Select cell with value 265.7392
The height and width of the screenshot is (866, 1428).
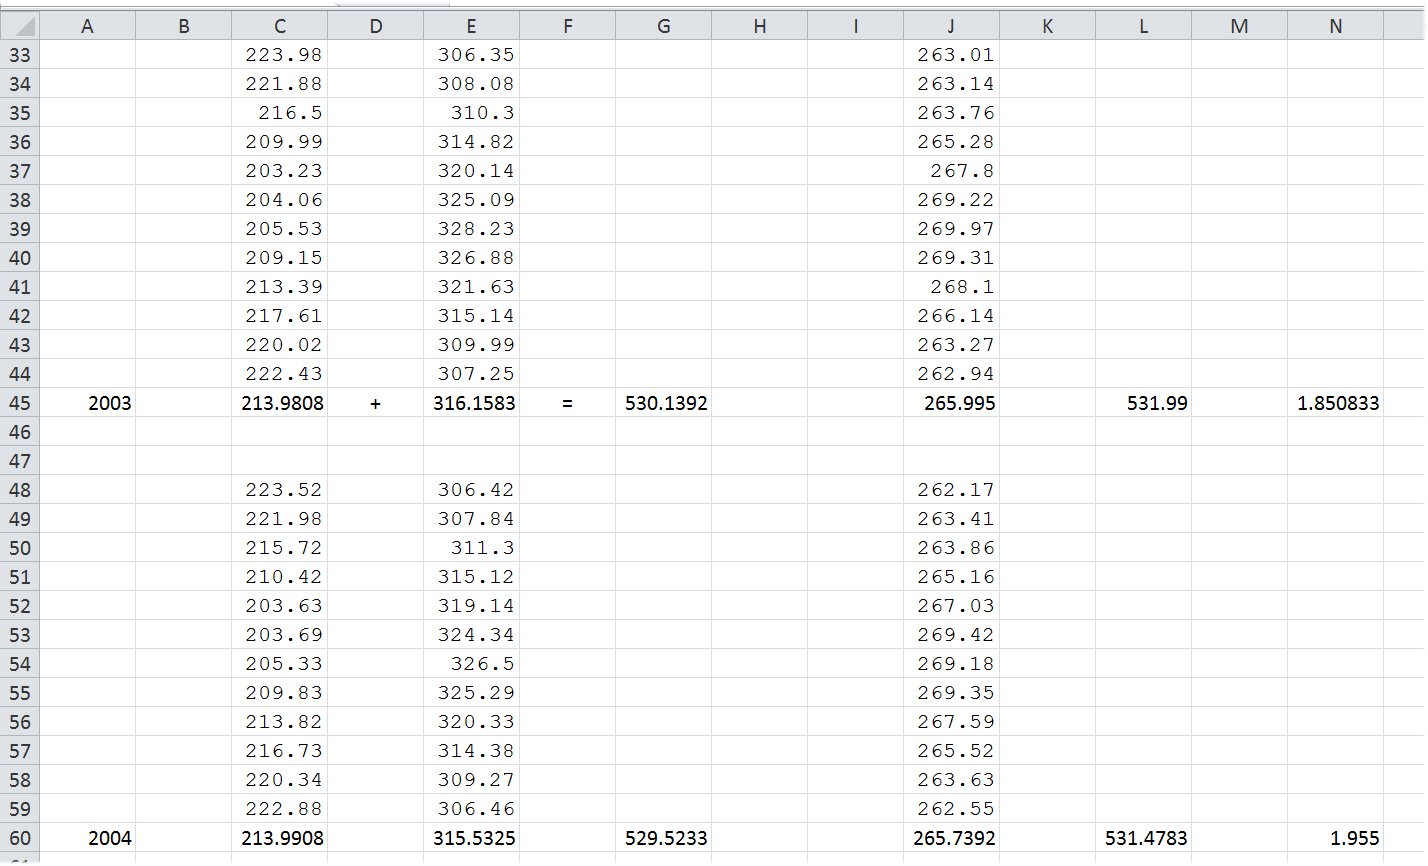click(x=951, y=838)
